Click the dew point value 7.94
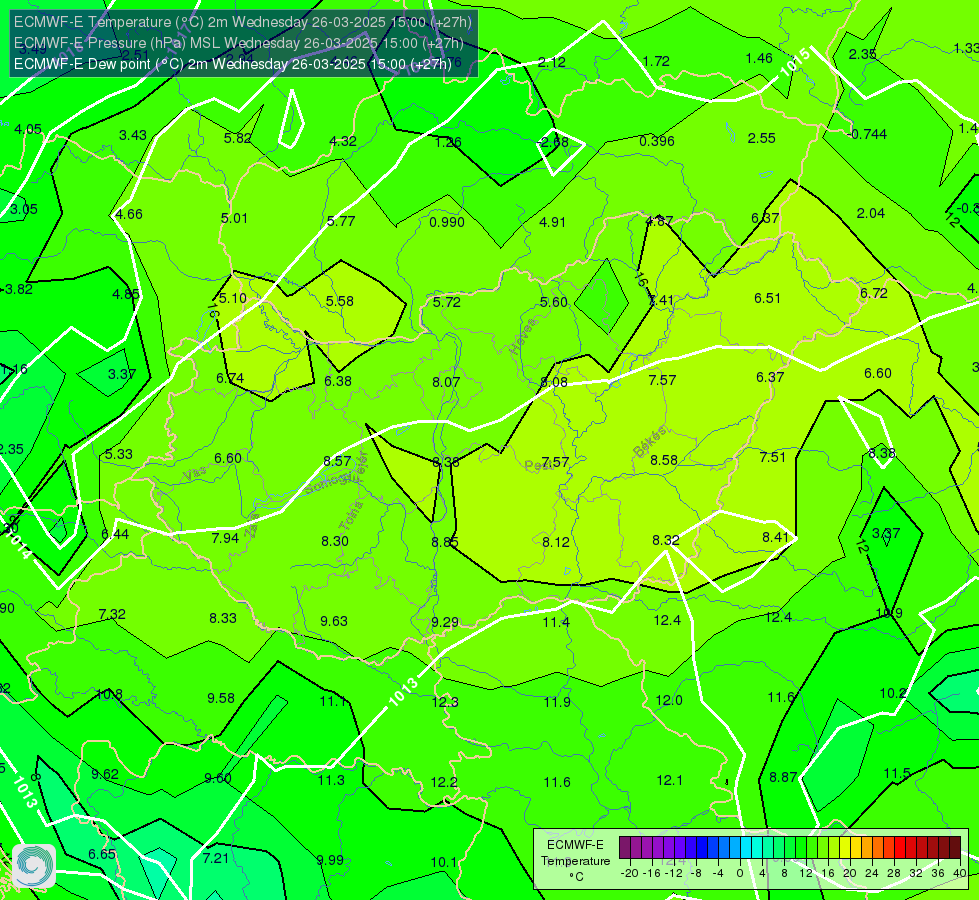The image size is (979, 900). 225,538
